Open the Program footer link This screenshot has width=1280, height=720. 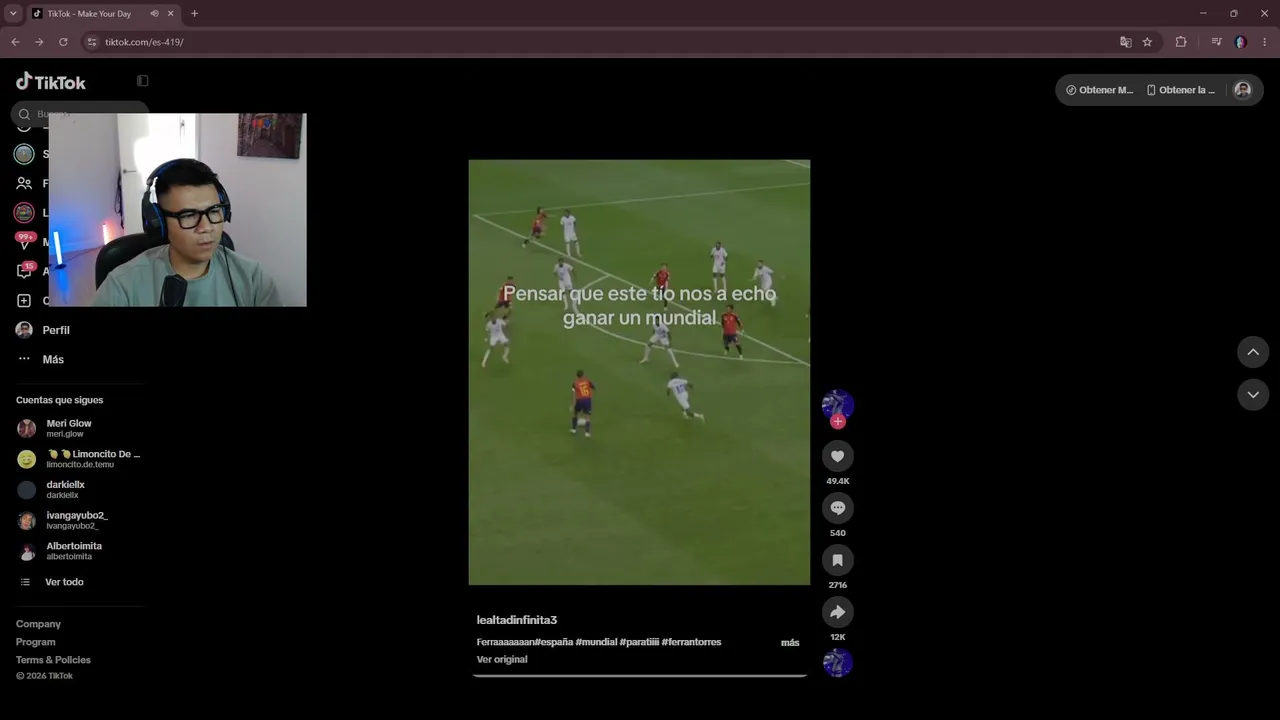click(x=36, y=642)
